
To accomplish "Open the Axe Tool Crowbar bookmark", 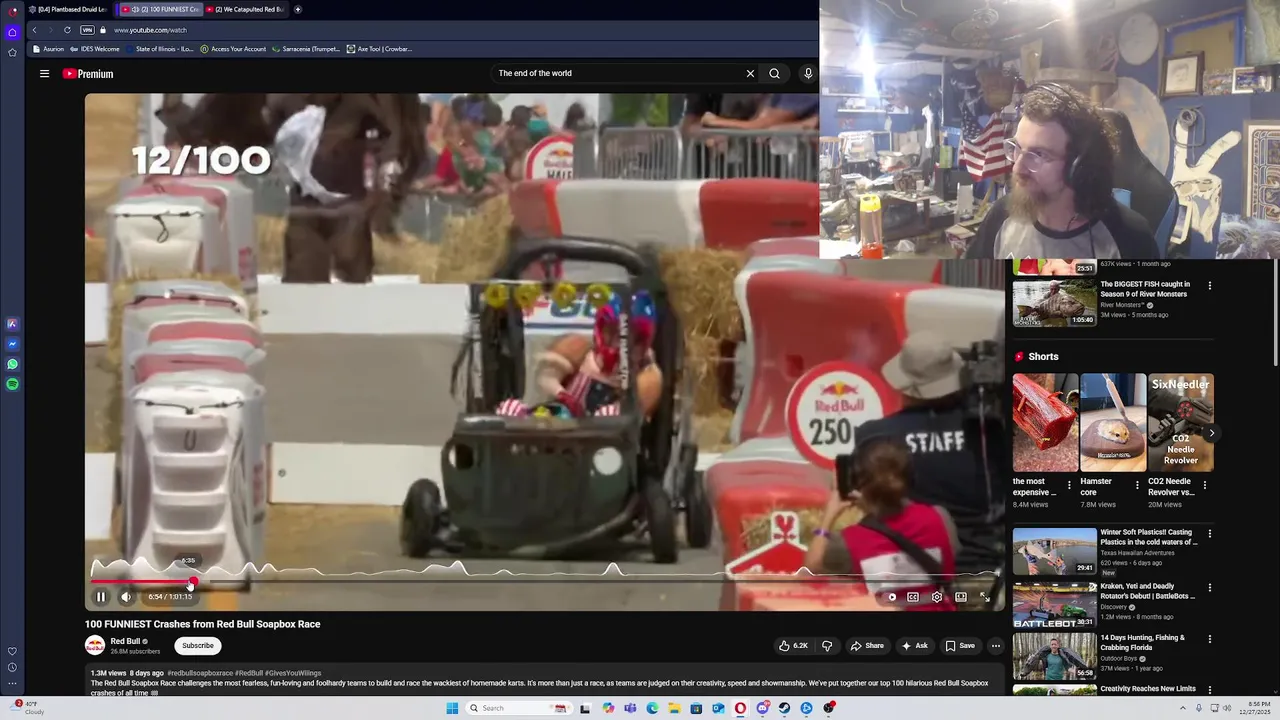I will tap(379, 48).
